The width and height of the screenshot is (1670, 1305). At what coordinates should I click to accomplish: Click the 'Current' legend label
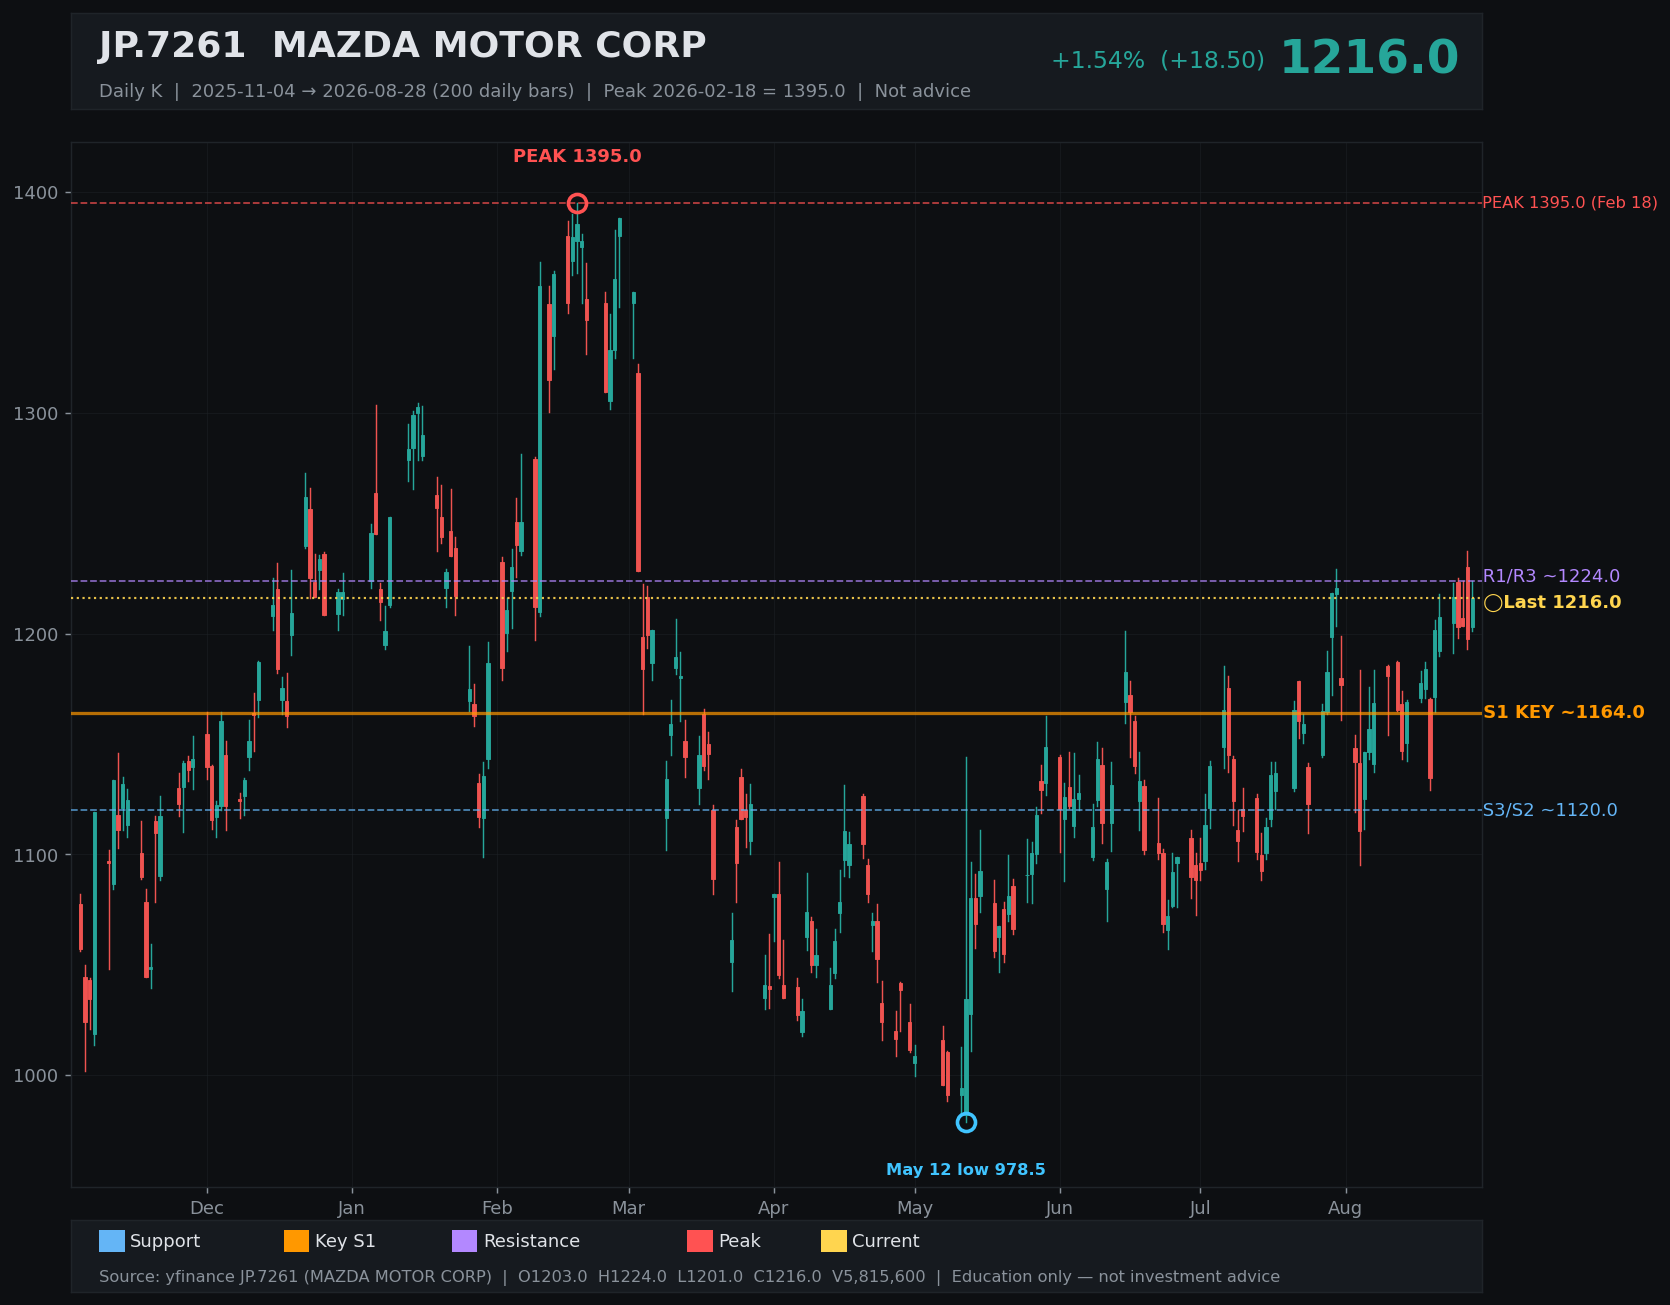885,1241
